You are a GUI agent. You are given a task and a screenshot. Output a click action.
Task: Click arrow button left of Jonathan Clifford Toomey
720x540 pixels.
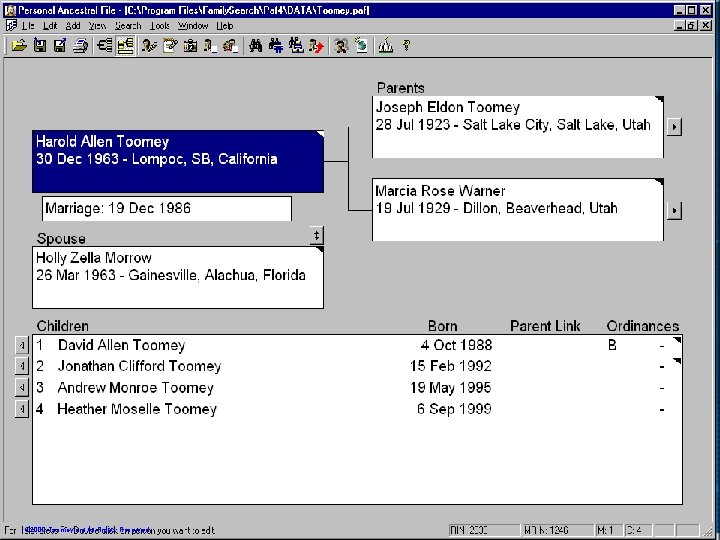tap(22, 366)
